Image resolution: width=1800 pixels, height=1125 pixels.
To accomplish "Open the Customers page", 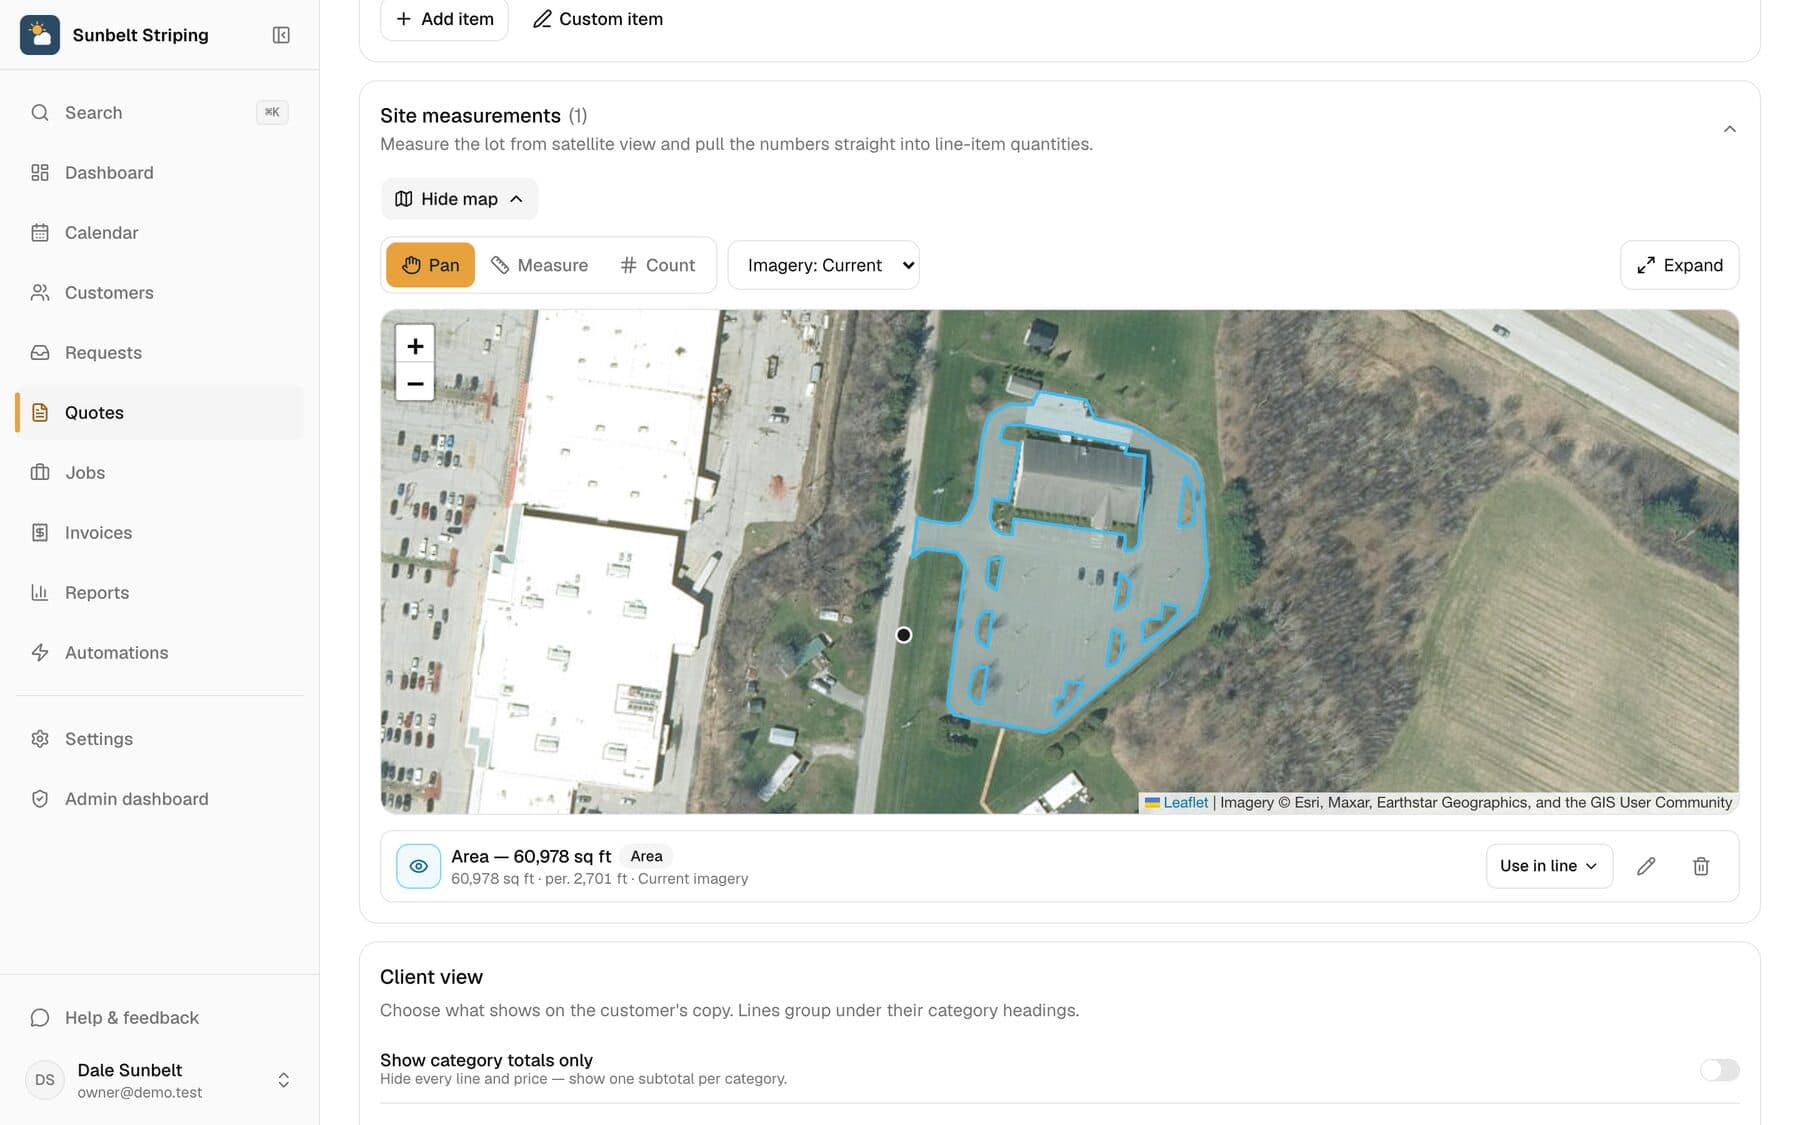I will coord(160,293).
